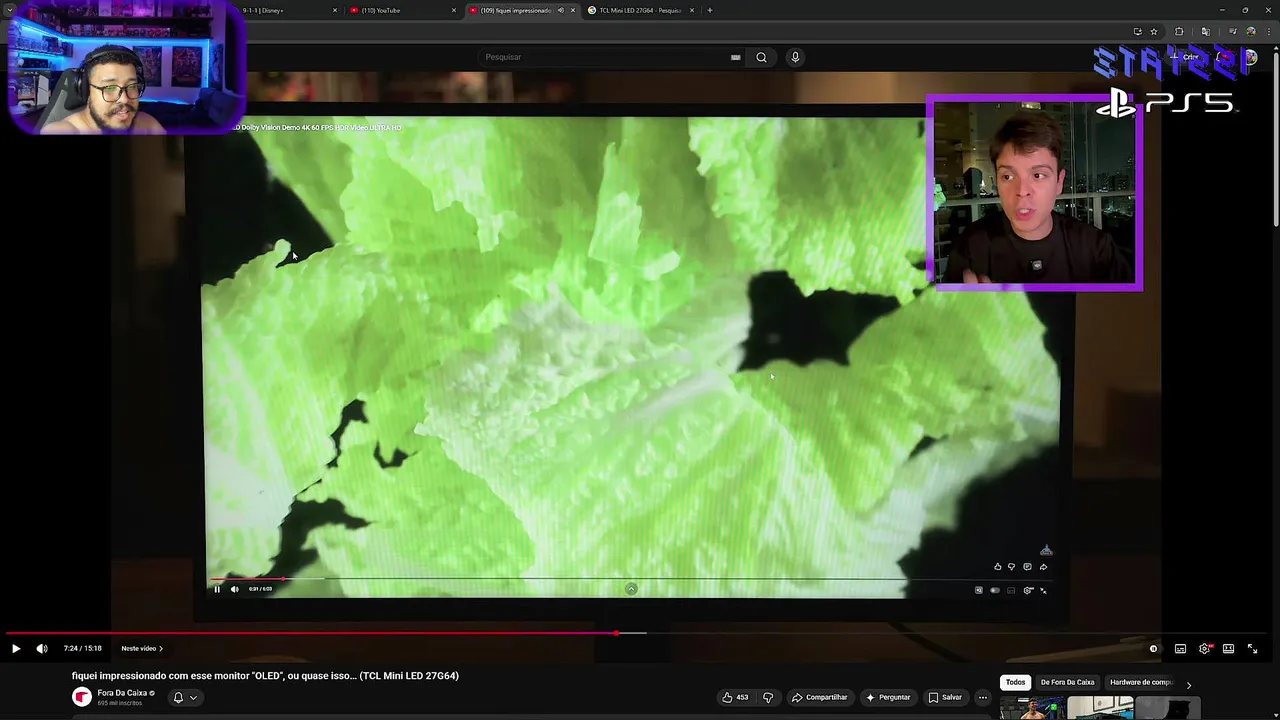Bookmark this page with star icon
1280x720 pixels.
pyautogui.click(x=1154, y=31)
